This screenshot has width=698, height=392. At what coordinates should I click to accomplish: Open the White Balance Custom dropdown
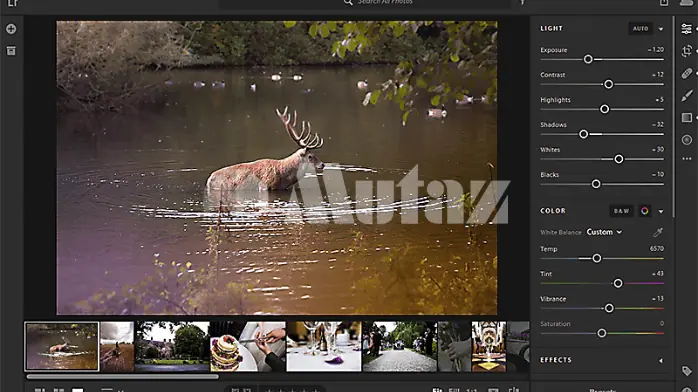coord(604,232)
